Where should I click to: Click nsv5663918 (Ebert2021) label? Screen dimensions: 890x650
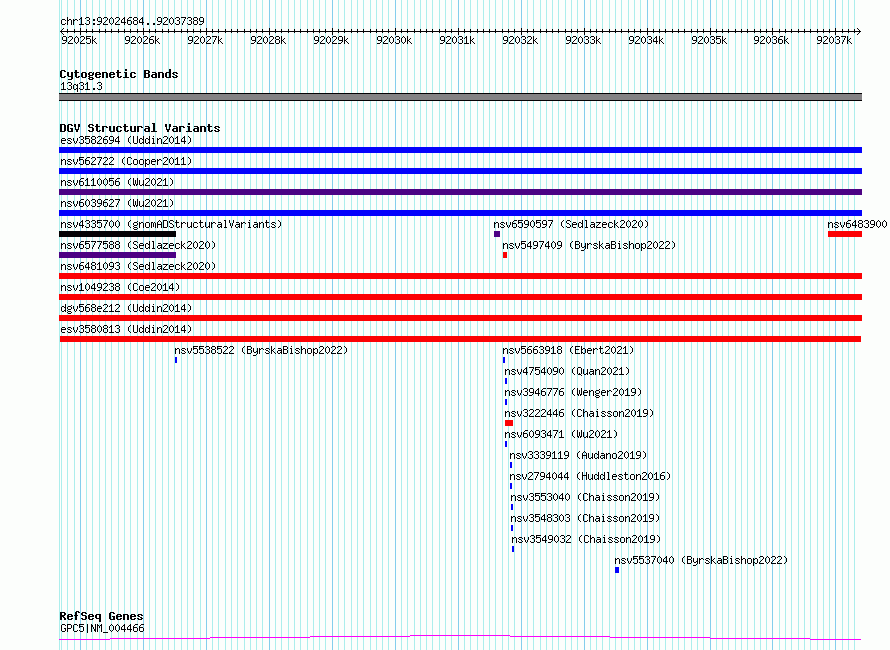coord(568,350)
